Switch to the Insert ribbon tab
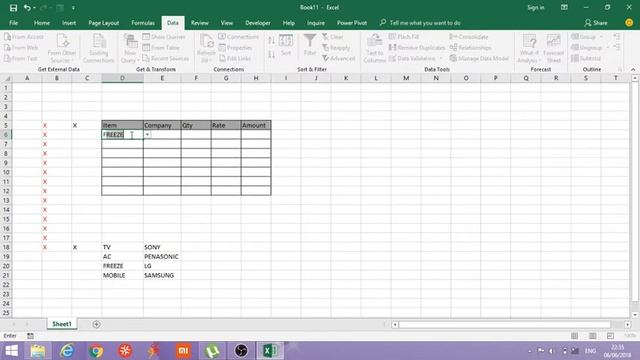 [69, 23]
